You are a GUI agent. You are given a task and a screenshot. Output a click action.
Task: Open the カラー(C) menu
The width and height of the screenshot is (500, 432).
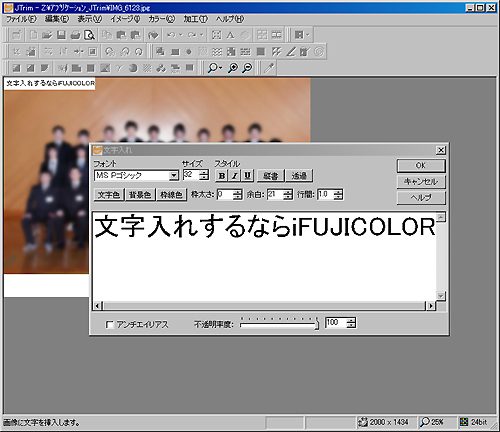tap(162, 19)
